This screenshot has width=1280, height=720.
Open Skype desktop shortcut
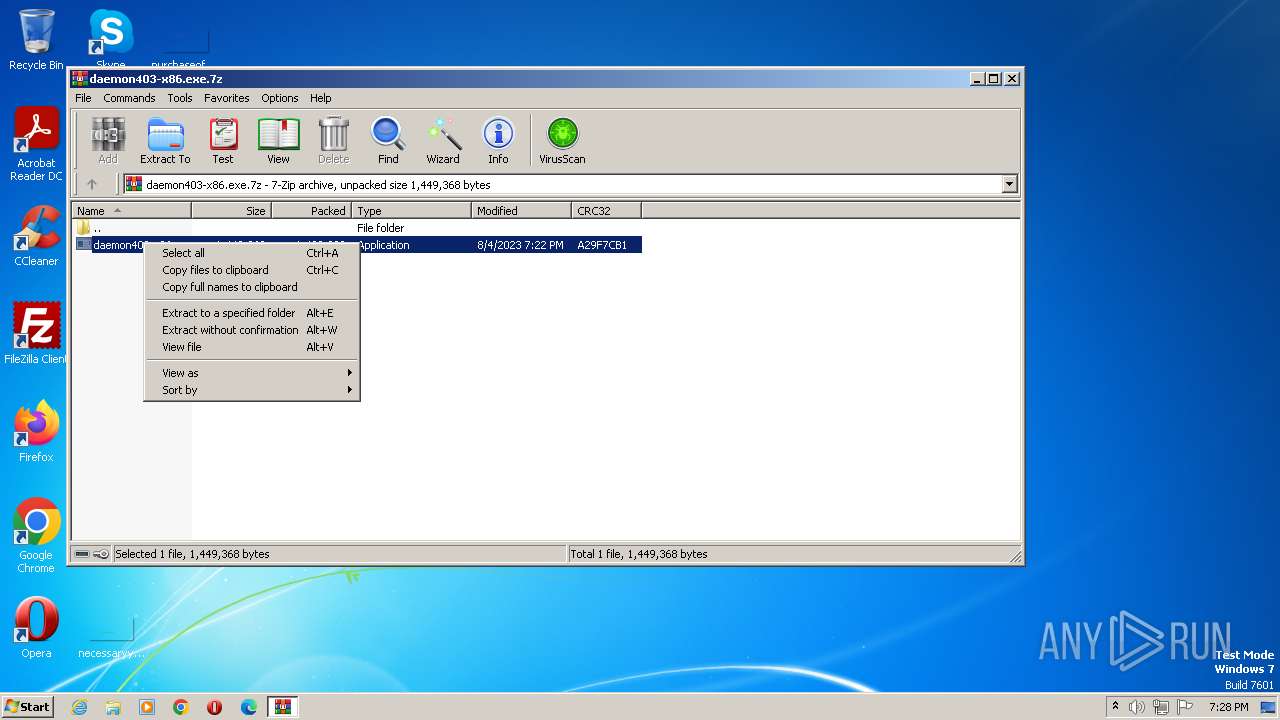click(x=110, y=40)
